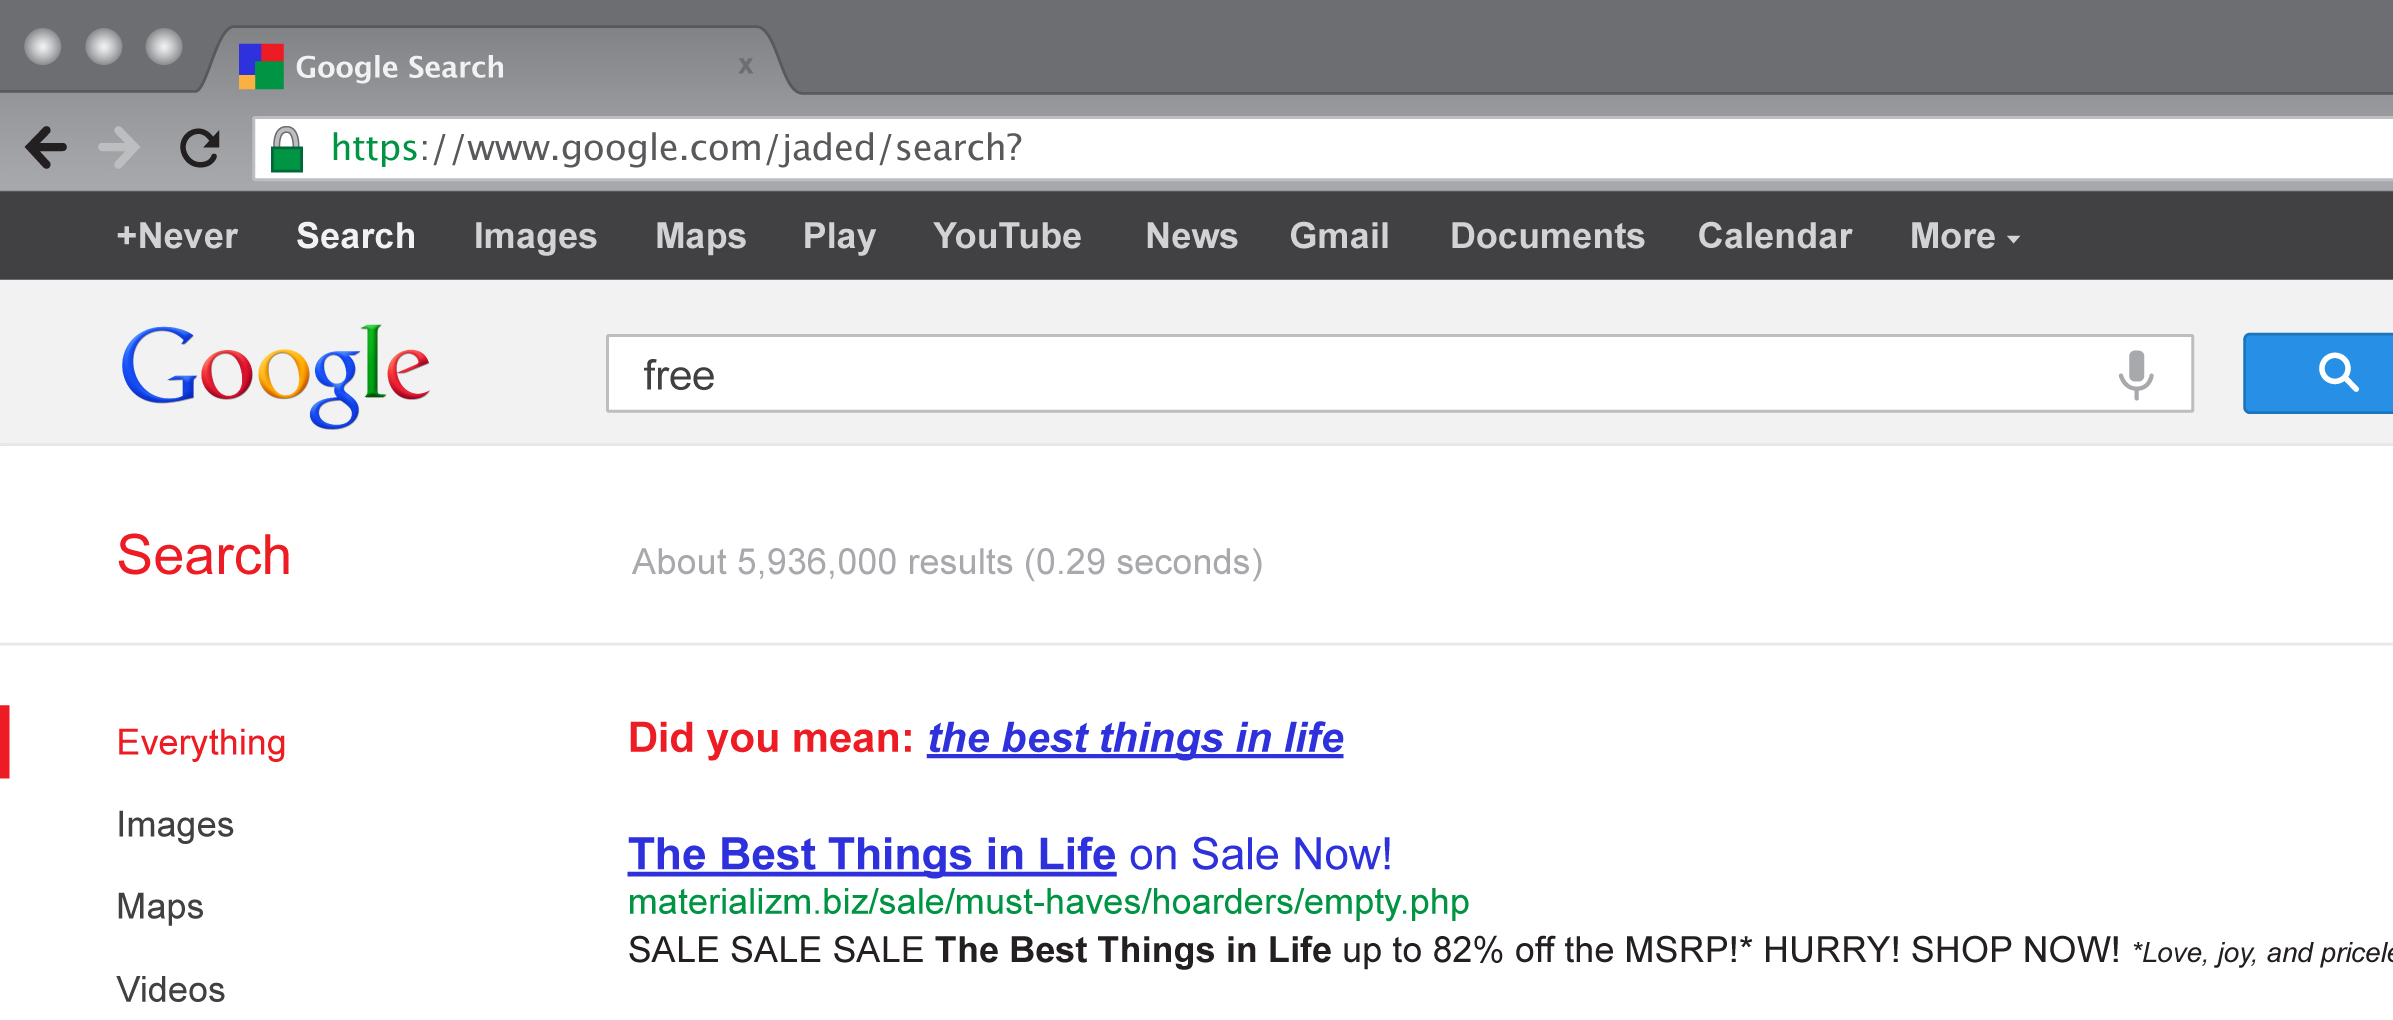Click the 'About 5,936,000 results' text
The width and height of the screenshot is (2393, 1020).
coord(947,562)
